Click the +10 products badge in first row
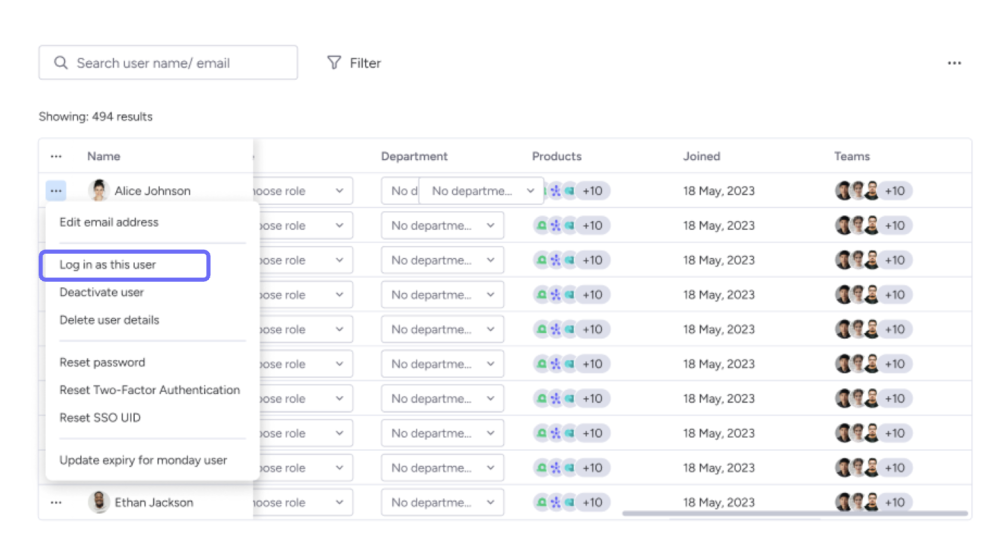This screenshot has width=1000, height=548. click(594, 191)
